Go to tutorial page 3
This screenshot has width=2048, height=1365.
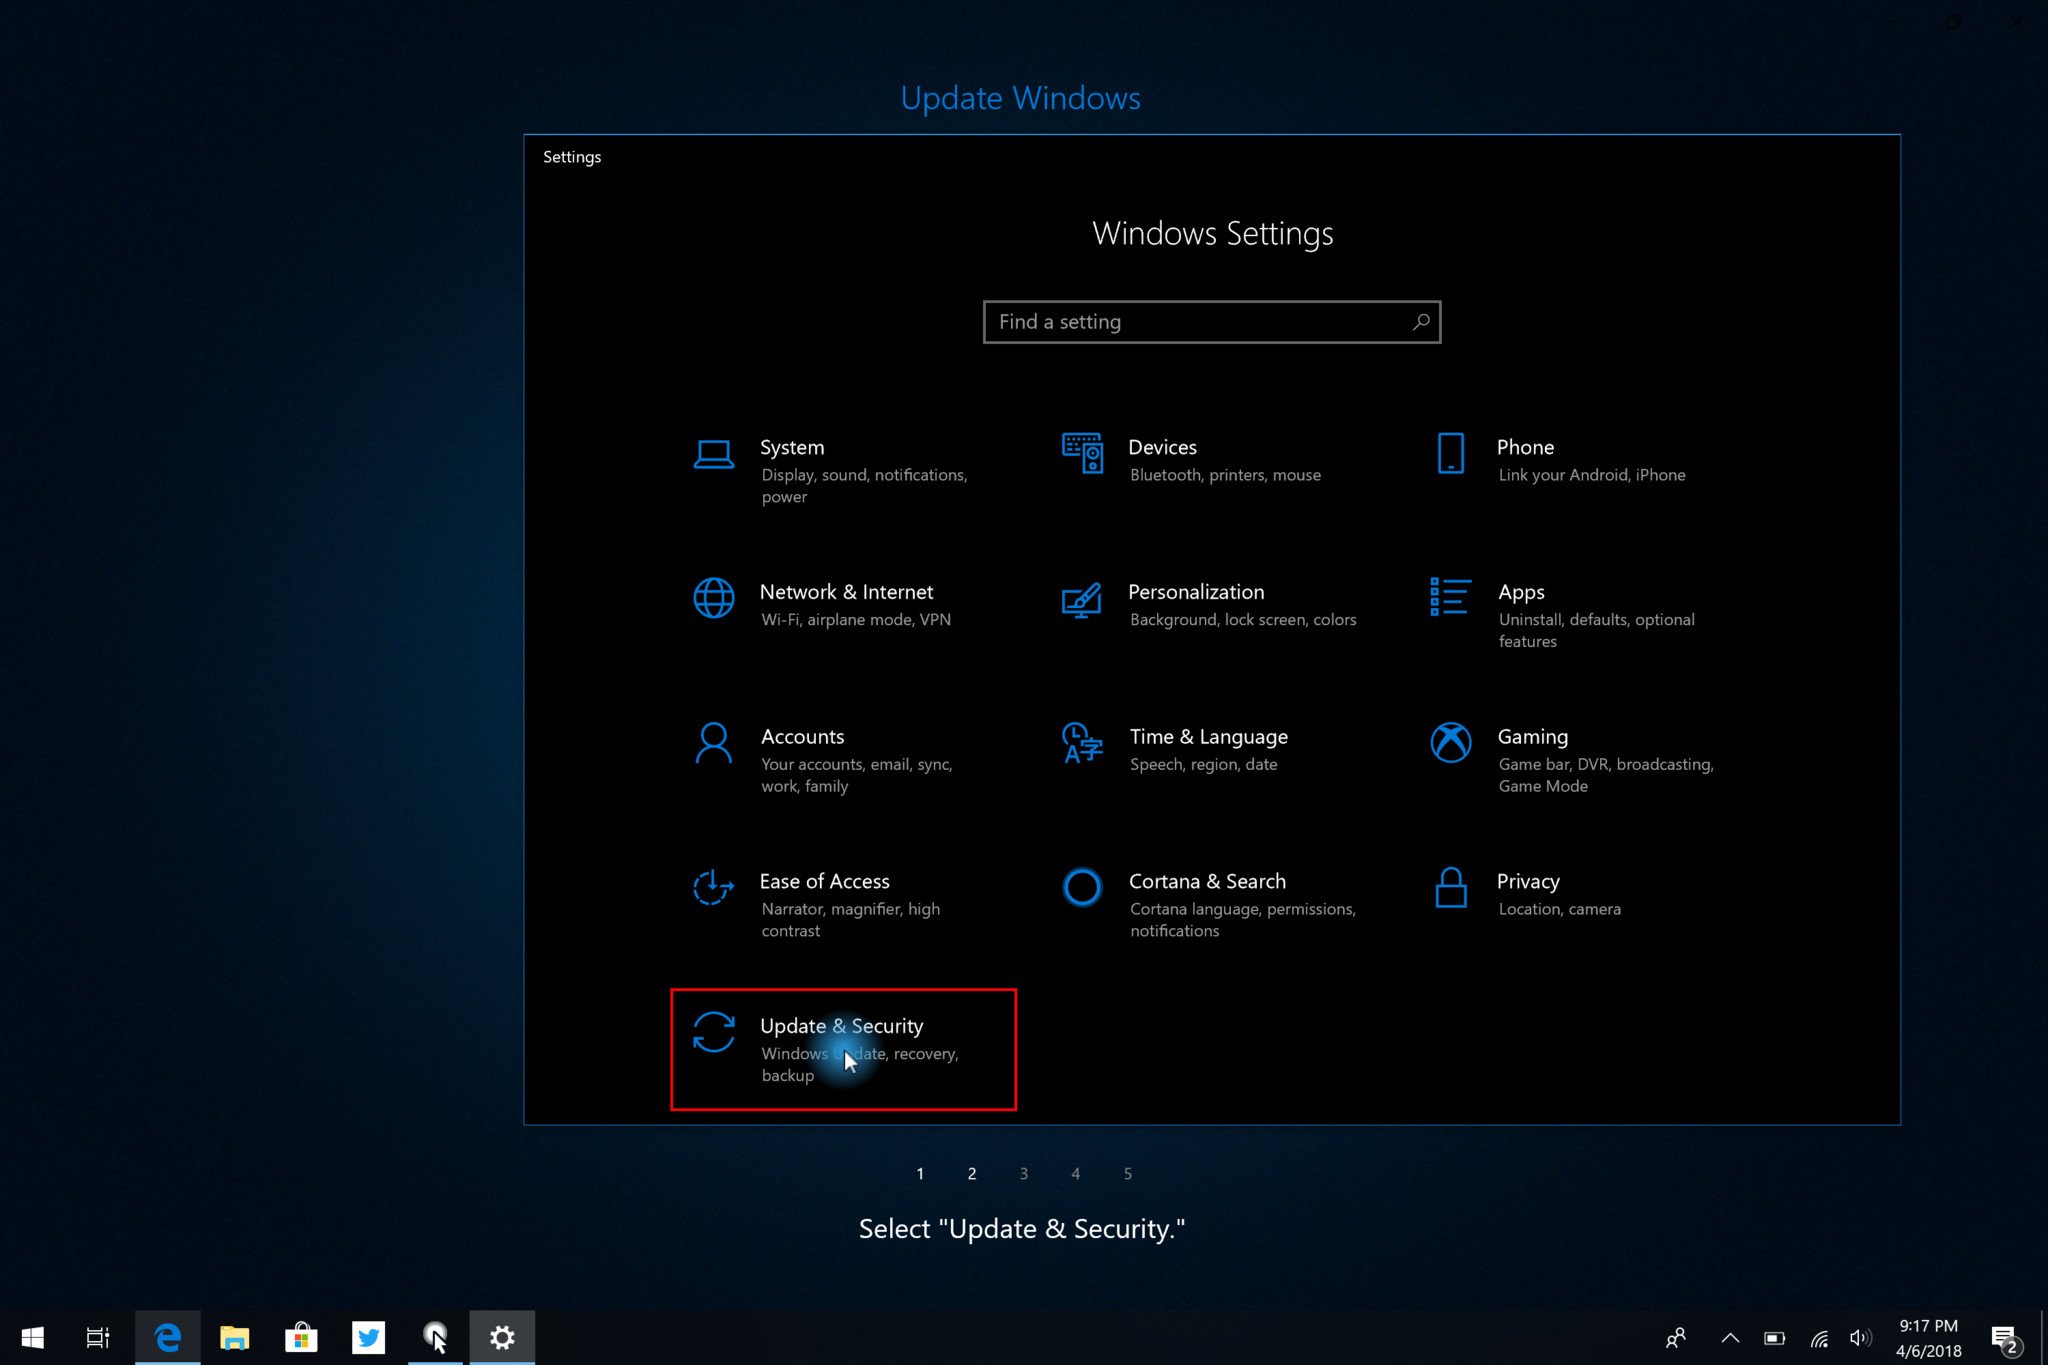(x=1023, y=1174)
